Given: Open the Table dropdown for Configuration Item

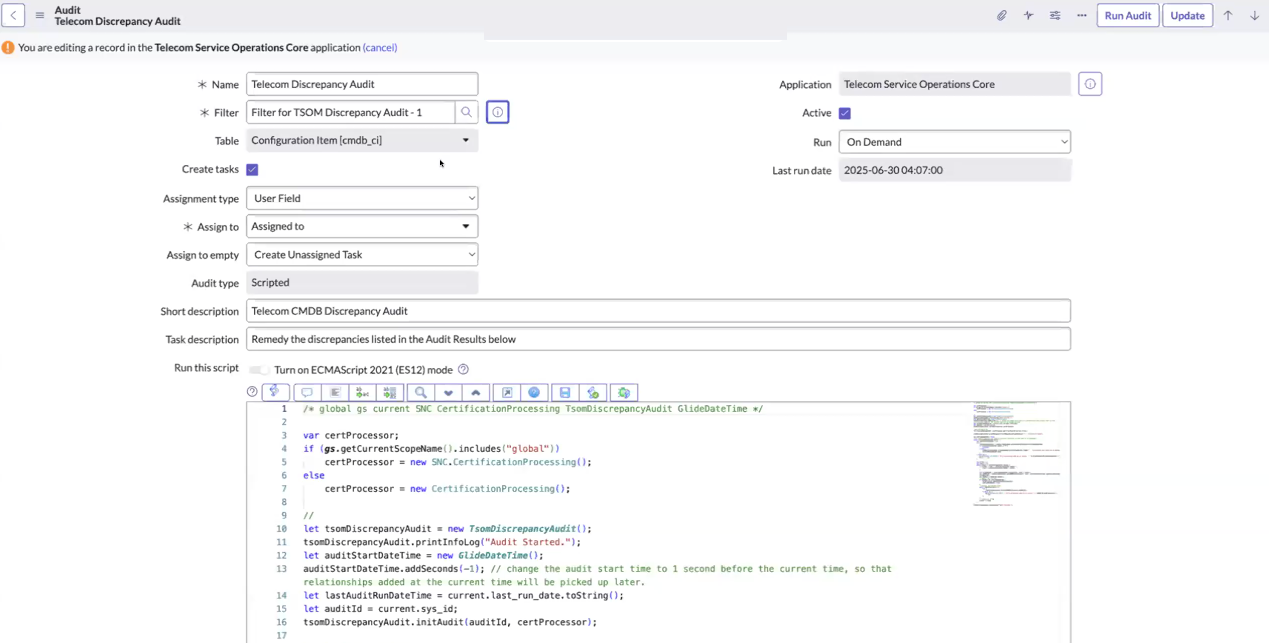Looking at the screenshot, I should click(x=362, y=140).
